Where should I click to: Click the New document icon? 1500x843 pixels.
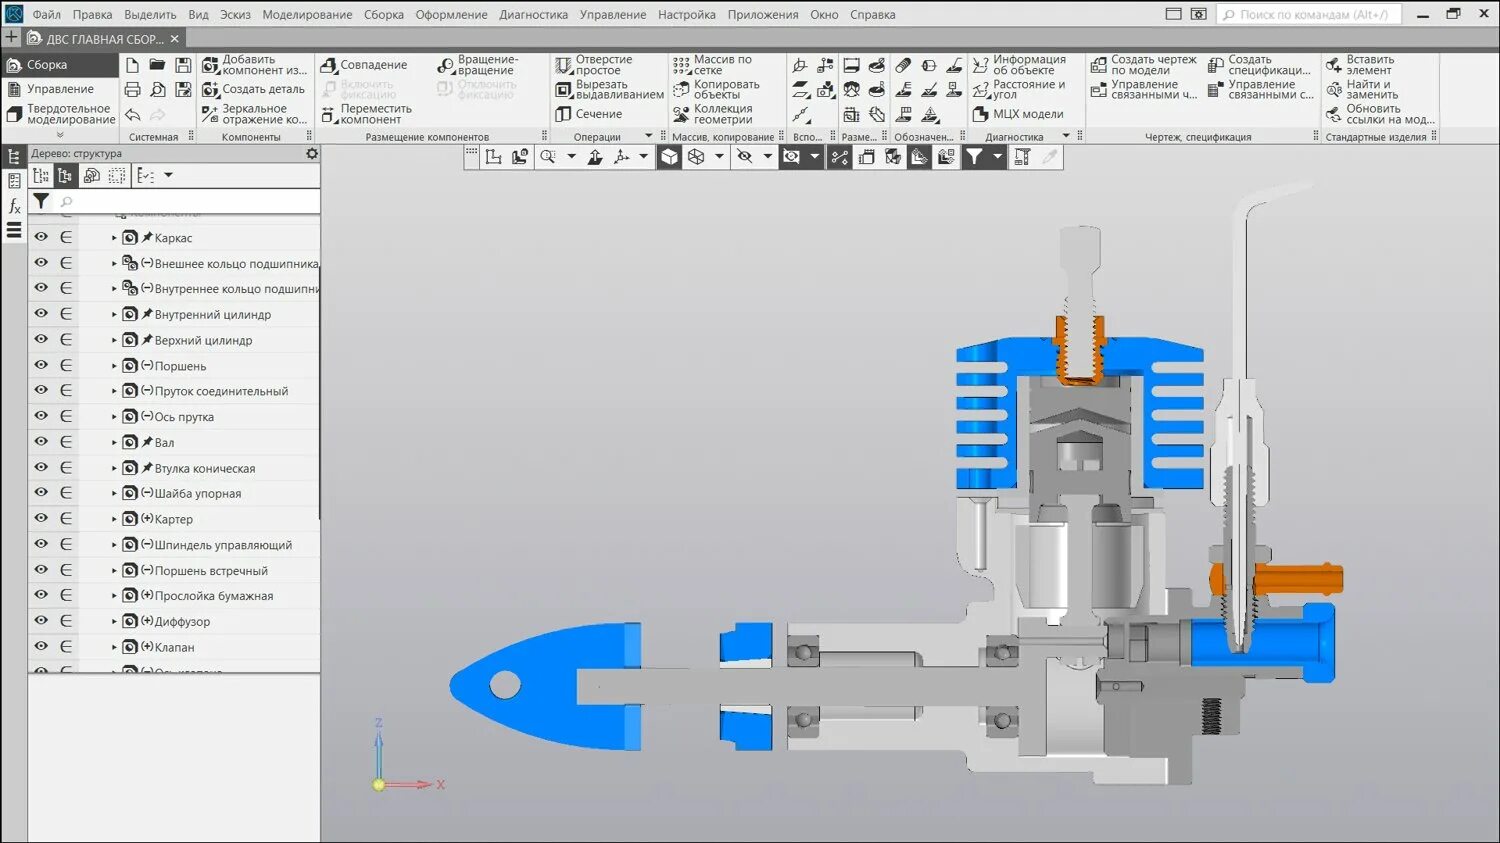coord(132,65)
